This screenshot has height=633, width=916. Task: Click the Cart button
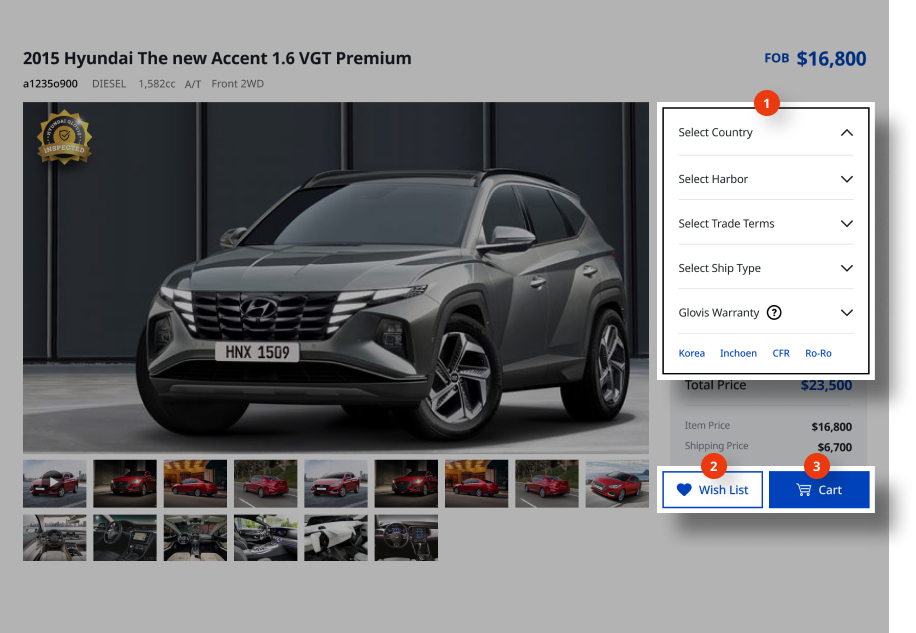tap(819, 490)
